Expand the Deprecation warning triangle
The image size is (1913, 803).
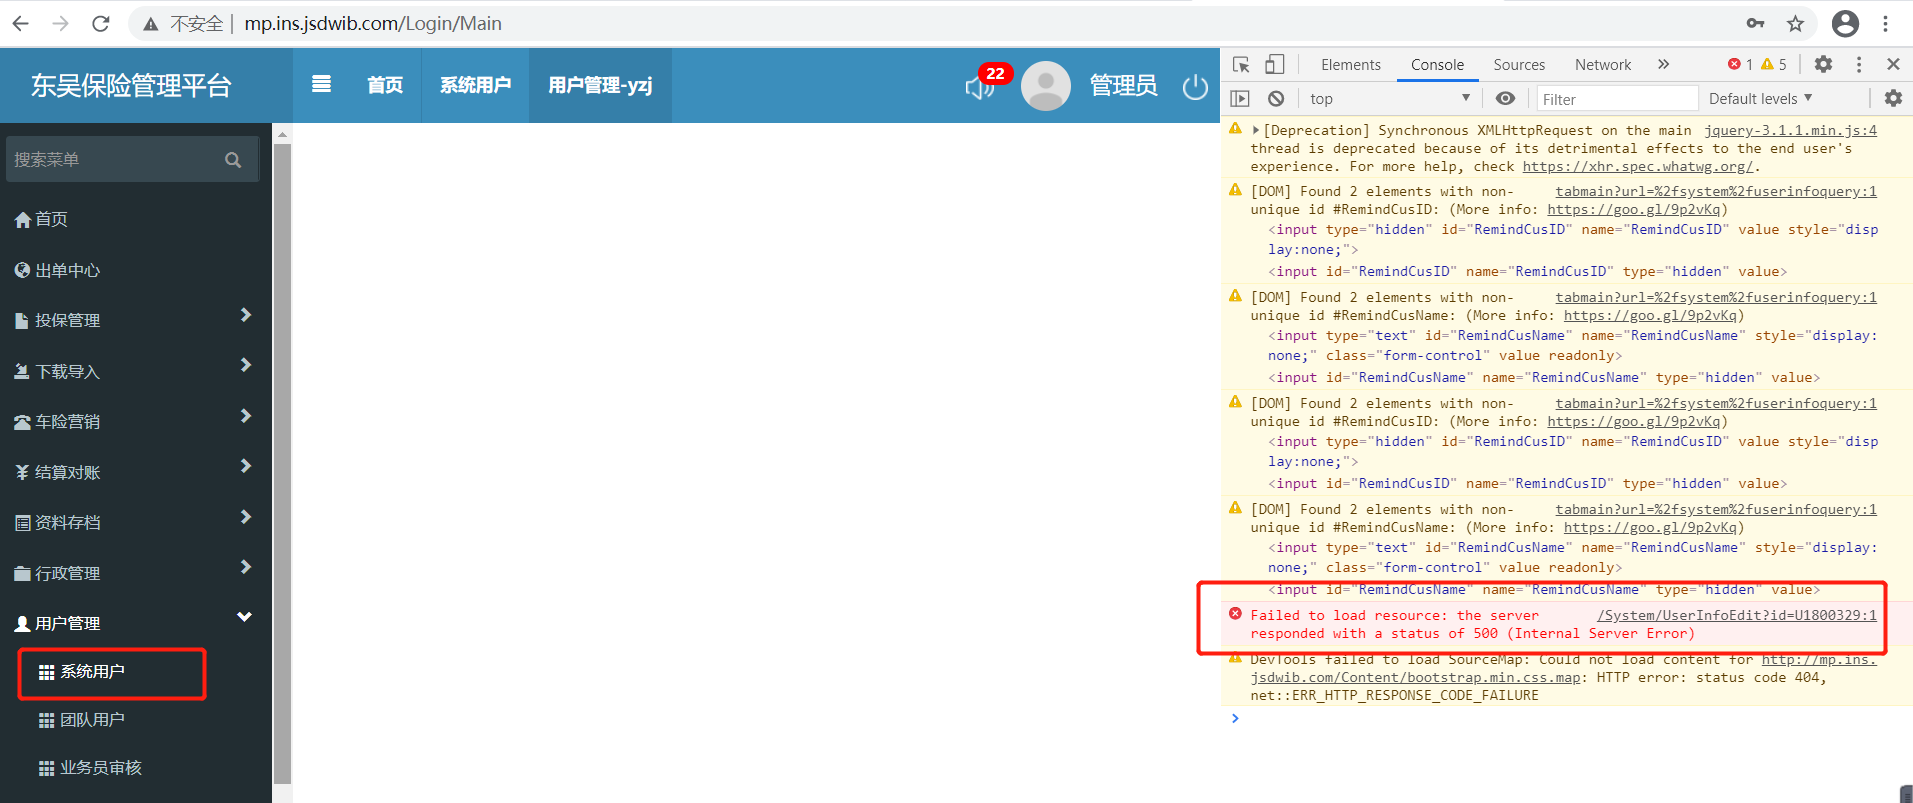[x=1256, y=130]
